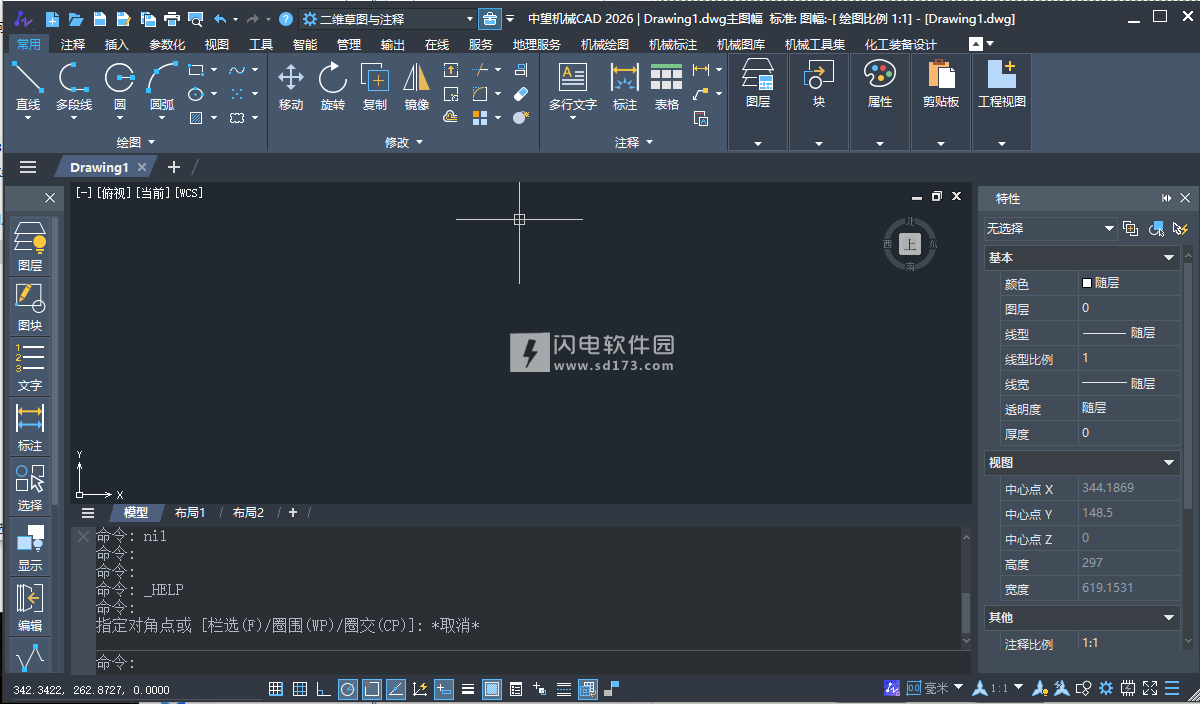Image resolution: width=1200 pixels, height=704 pixels.
Task: Toggle lineweight display in the status bar
Action: (468, 689)
